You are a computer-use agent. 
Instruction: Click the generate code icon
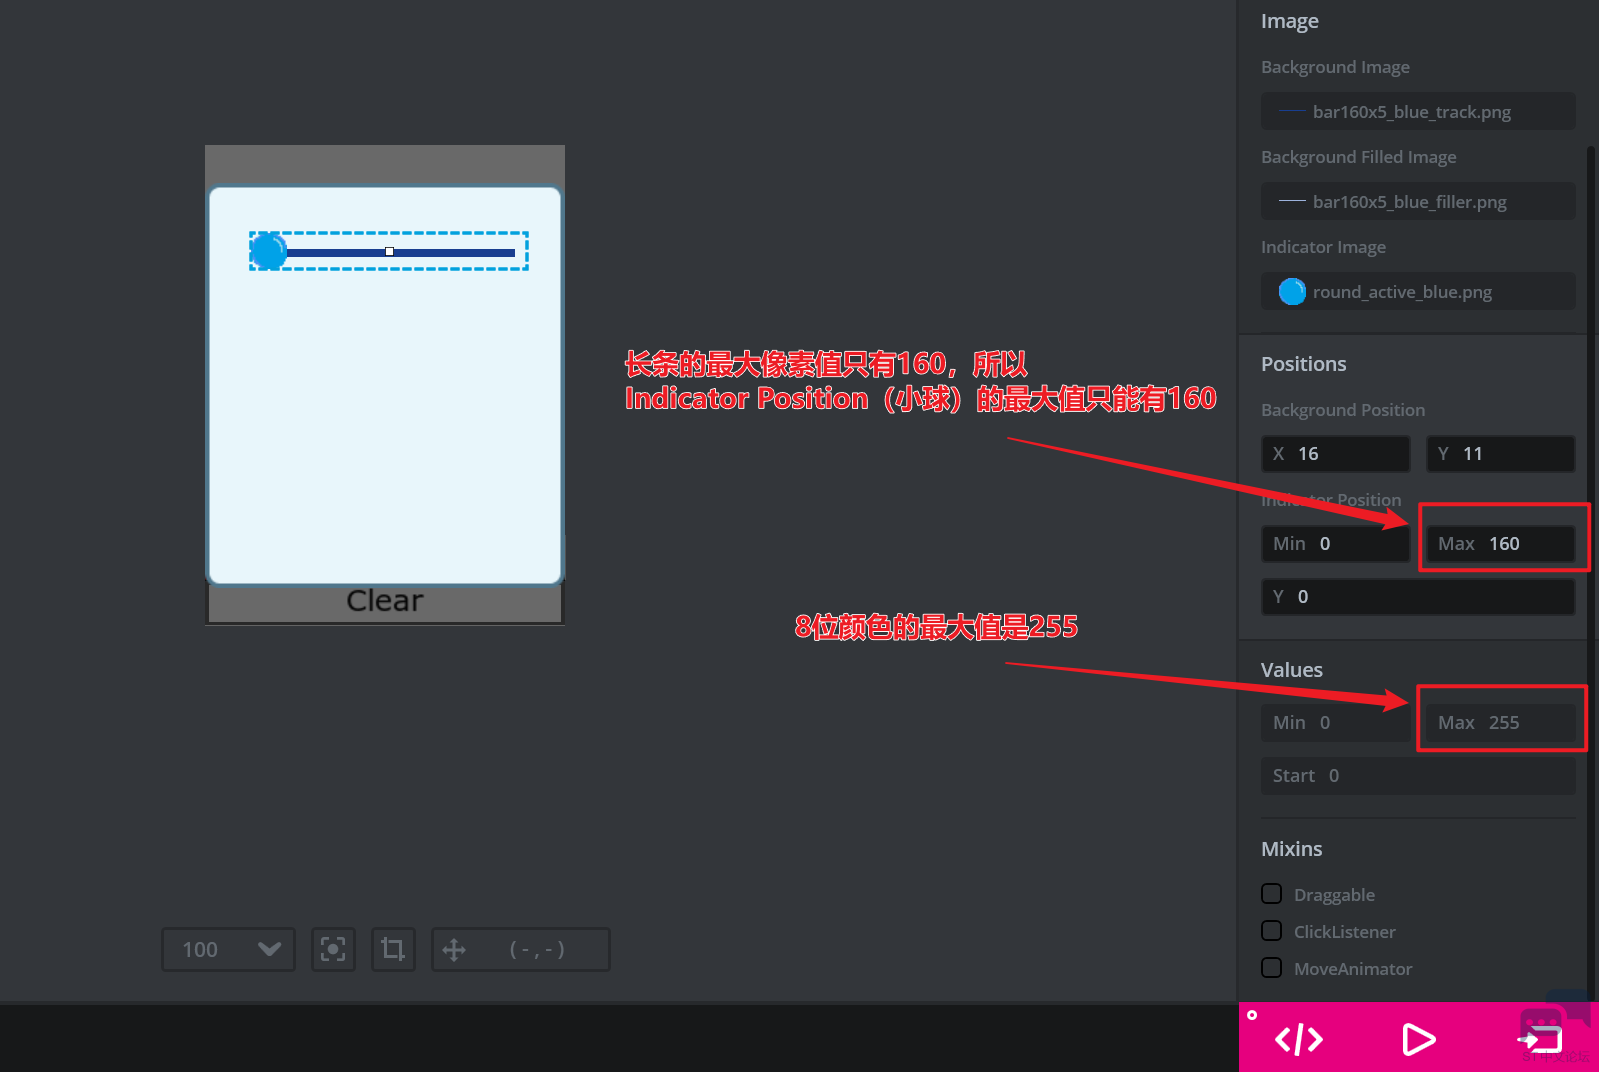pyautogui.click(x=1299, y=1039)
